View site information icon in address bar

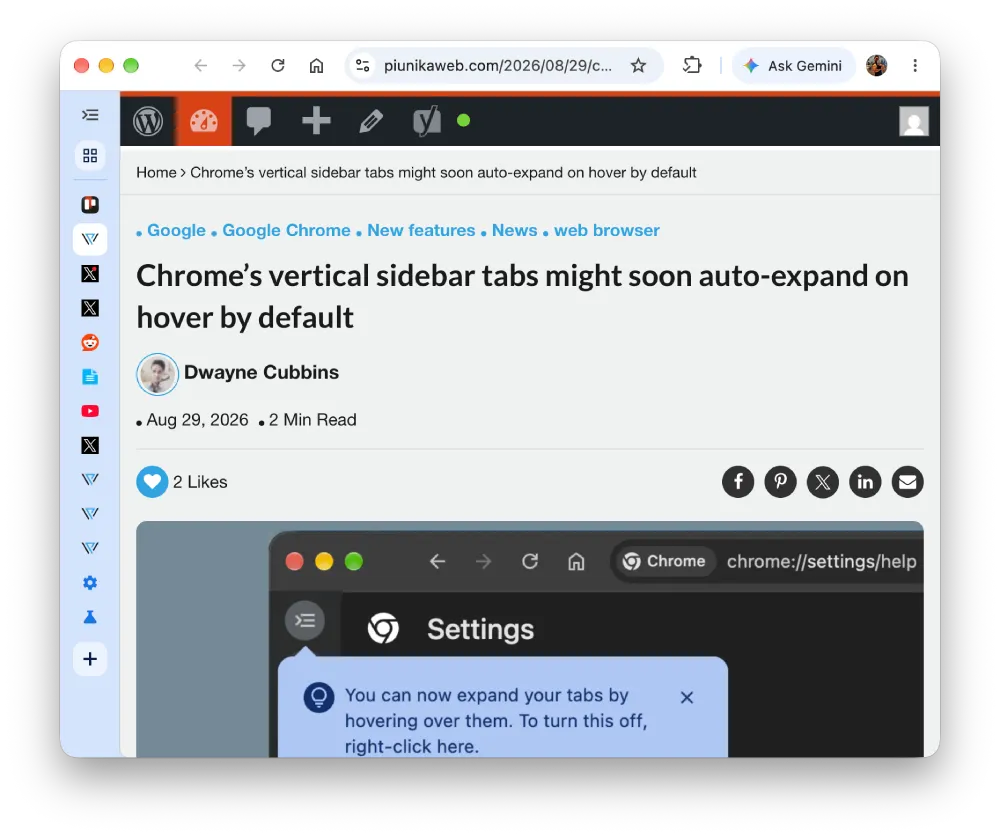point(363,65)
